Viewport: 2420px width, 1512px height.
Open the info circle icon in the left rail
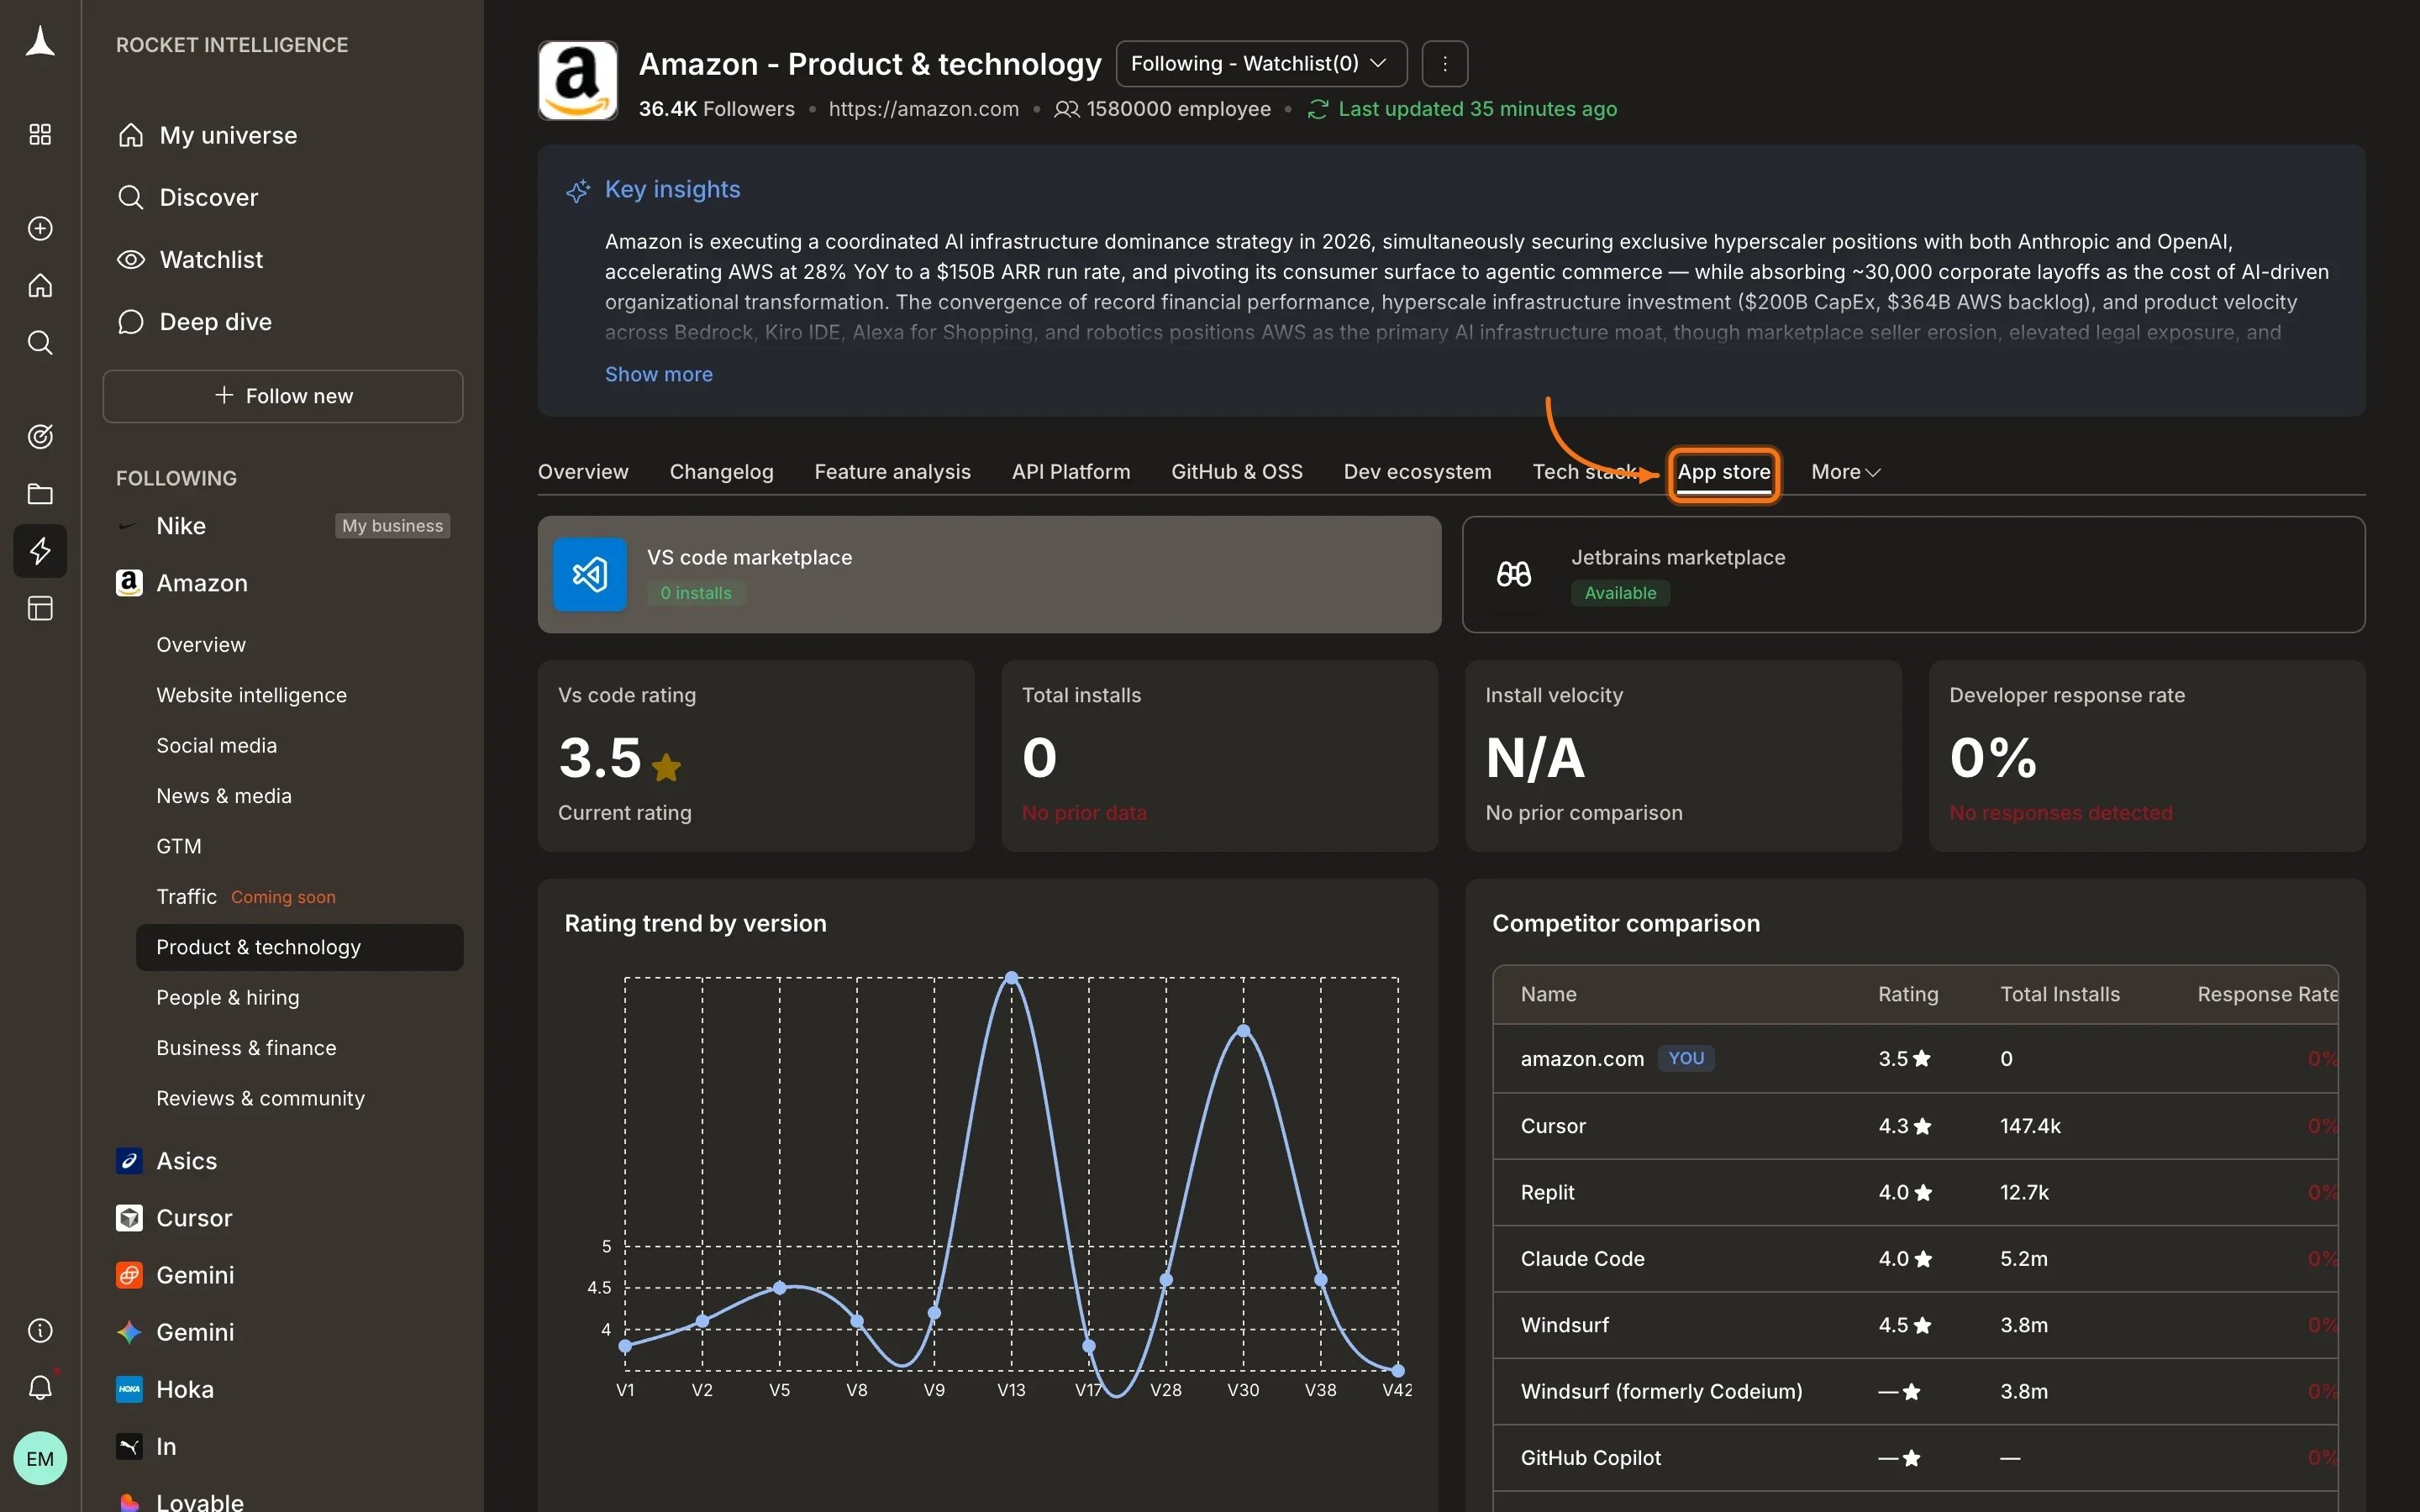(40, 1330)
